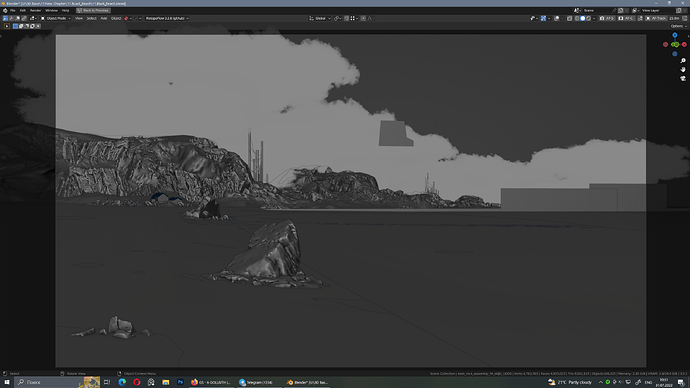Image resolution: width=690 pixels, height=388 pixels.
Task: Open Photoshop from the taskbar
Action: tap(180, 382)
